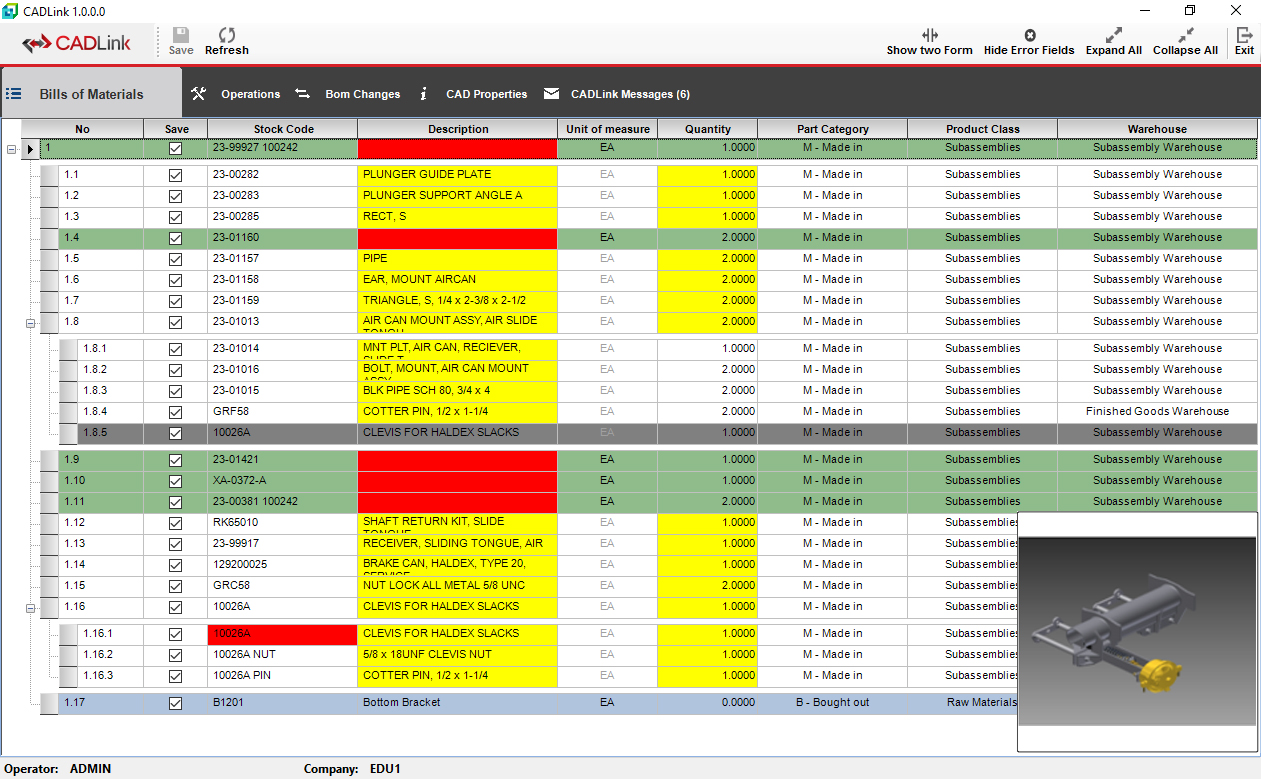Click the Bills of Materials list icon

point(14,93)
